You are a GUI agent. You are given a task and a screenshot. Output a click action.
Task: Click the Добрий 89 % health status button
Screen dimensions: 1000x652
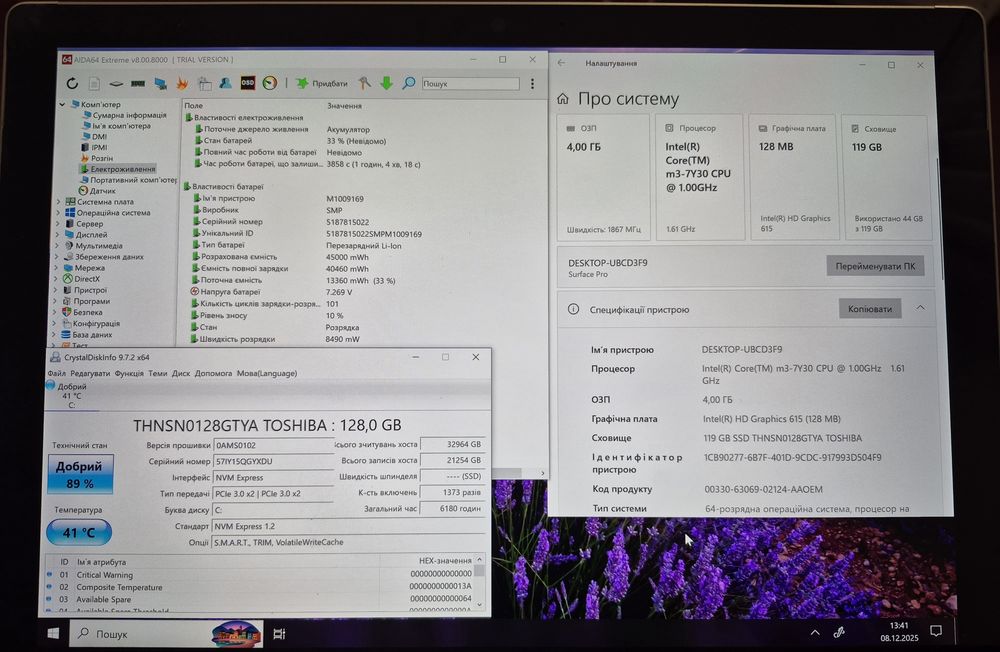pyautogui.click(x=80, y=474)
